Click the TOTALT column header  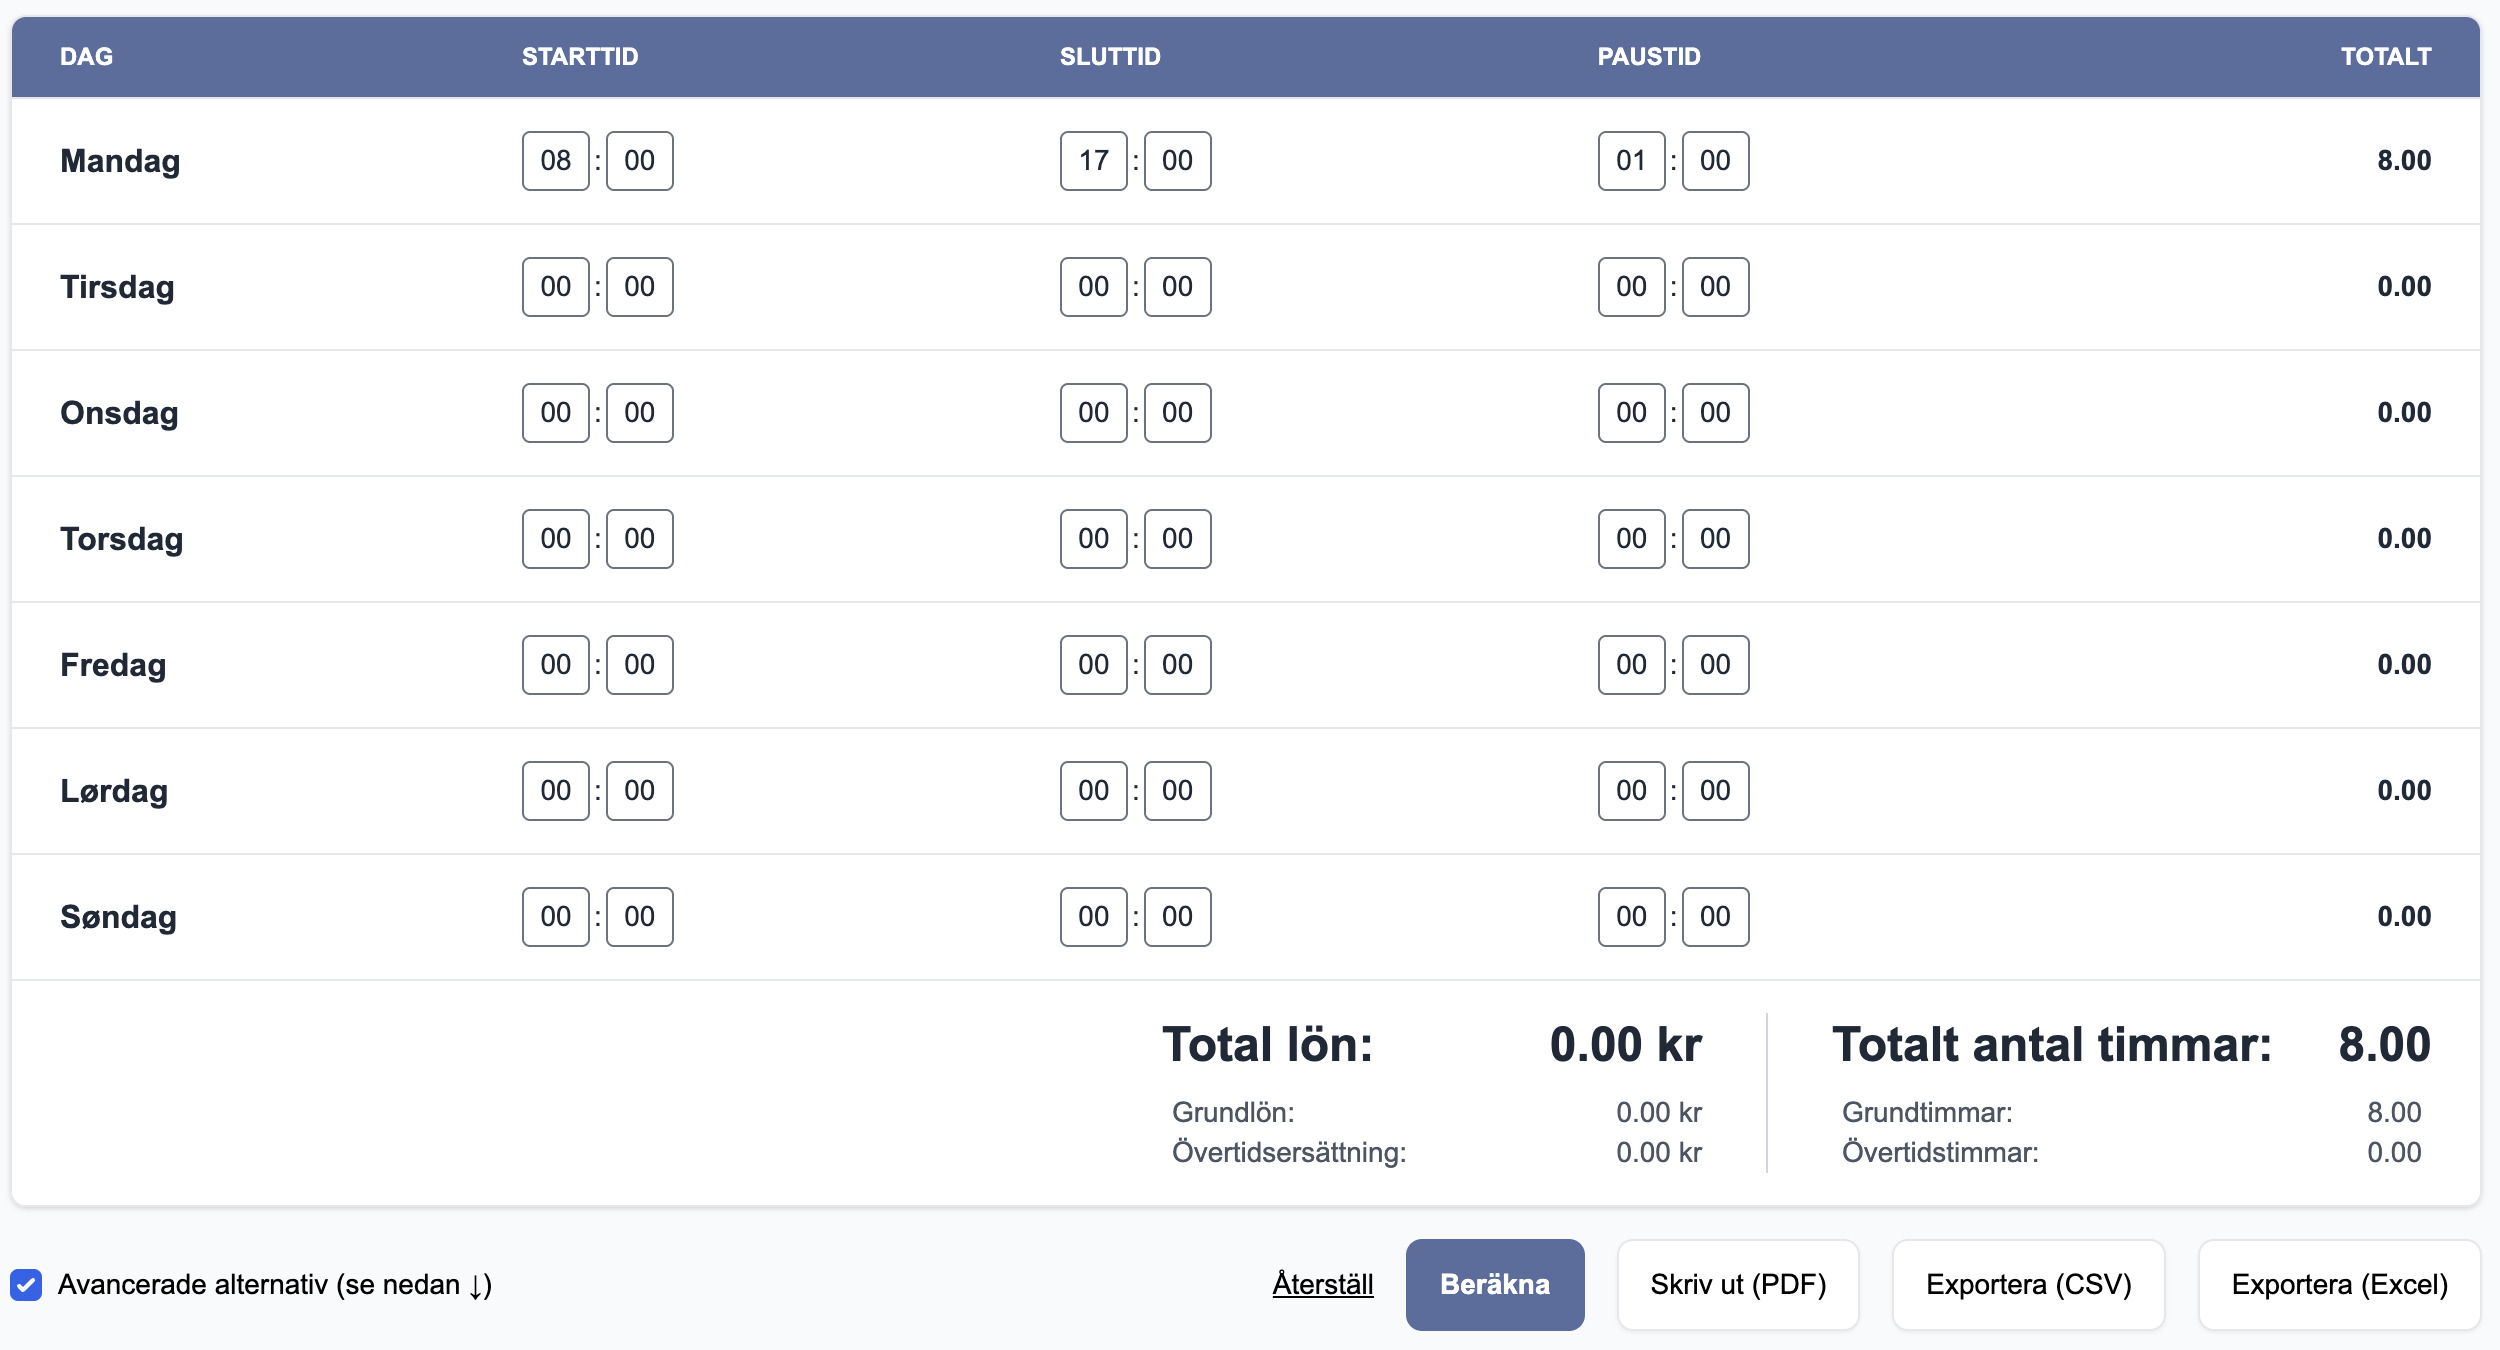point(2386,57)
